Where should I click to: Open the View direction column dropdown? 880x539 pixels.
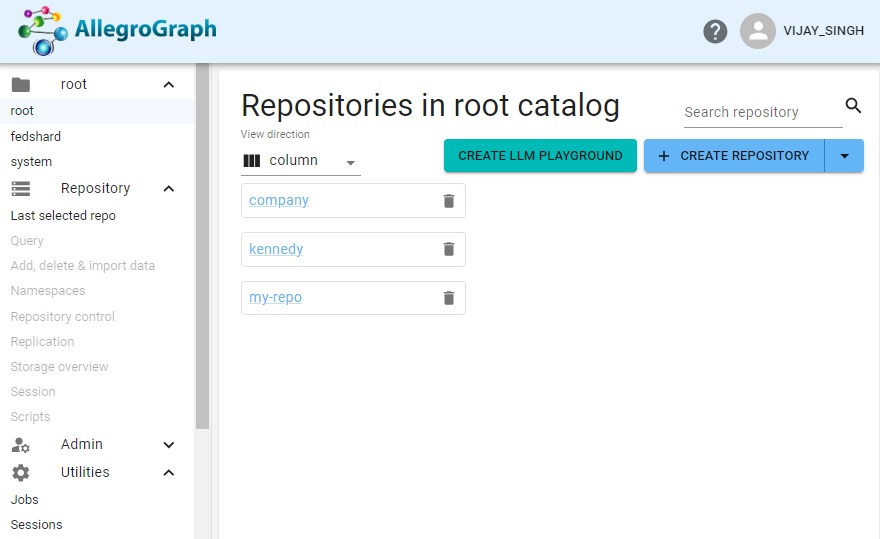301,161
